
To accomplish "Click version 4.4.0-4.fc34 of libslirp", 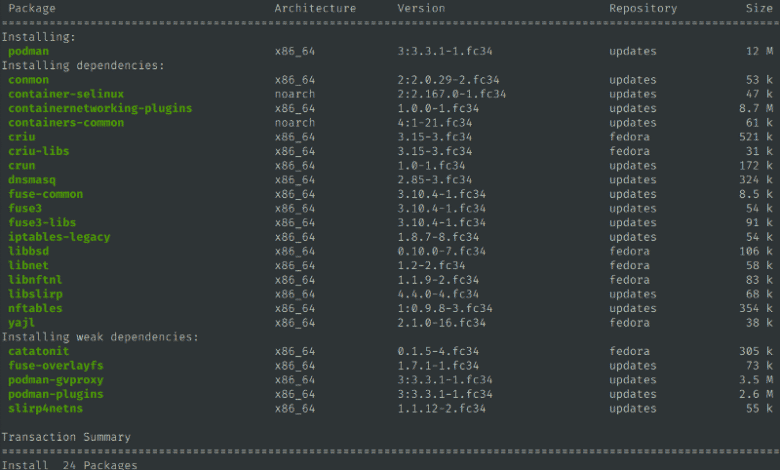I will coord(438,294).
